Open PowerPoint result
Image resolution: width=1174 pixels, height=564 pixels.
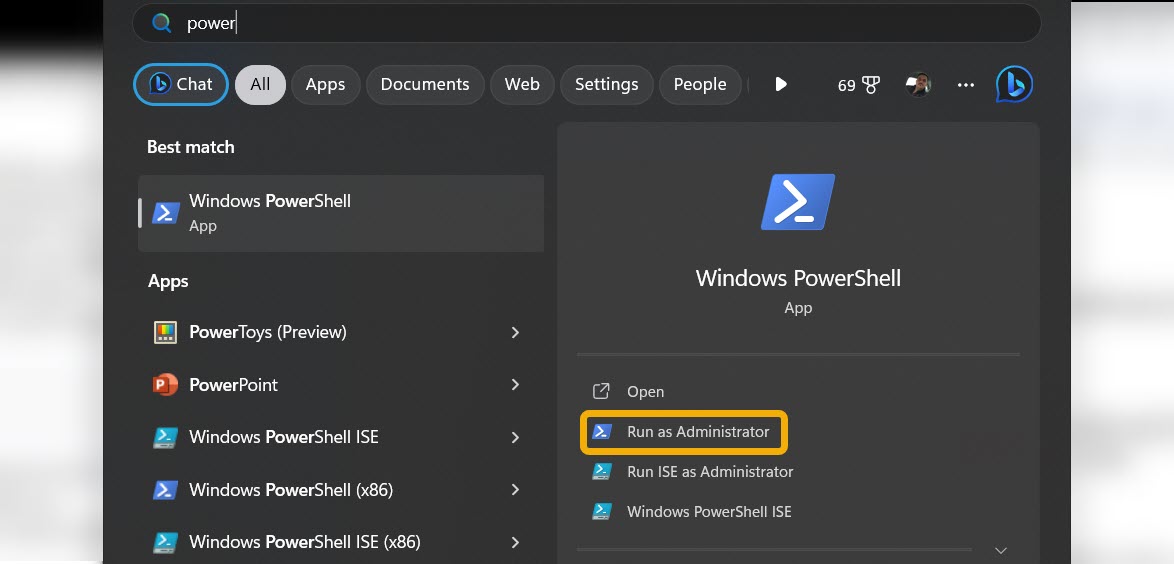click(x=341, y=384)
